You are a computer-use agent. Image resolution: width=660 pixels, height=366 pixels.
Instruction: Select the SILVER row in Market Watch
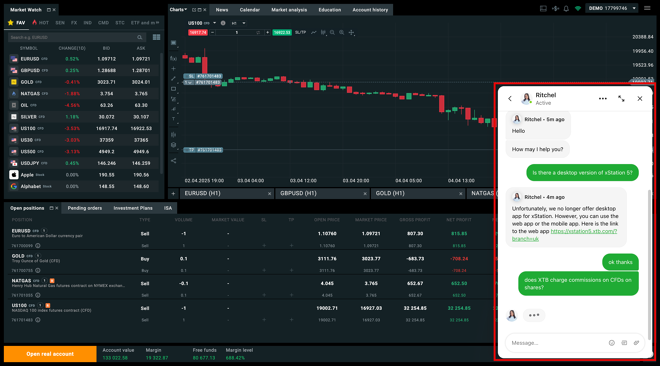[x=83, y=117]
